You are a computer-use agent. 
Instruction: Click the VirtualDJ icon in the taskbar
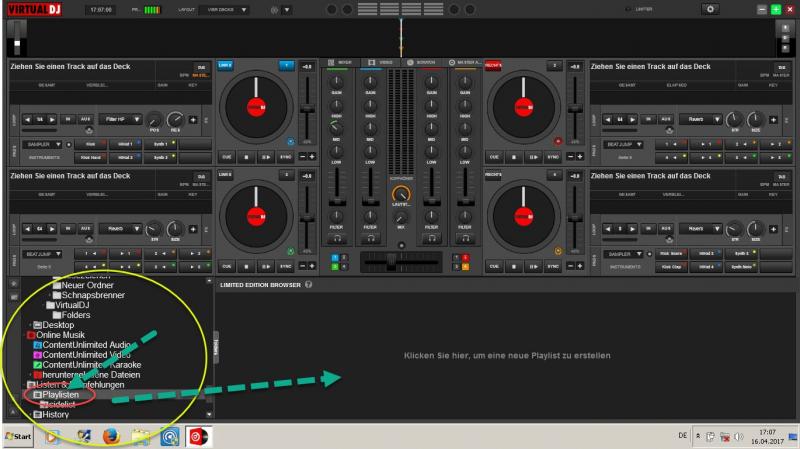(x=198, y=437)
